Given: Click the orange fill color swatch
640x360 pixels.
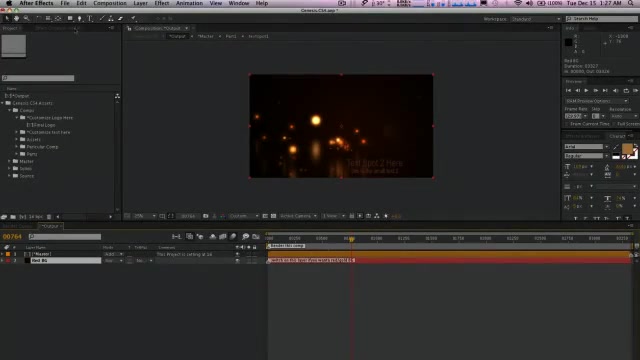Looking at the screenshot, I should pos(627,149).
